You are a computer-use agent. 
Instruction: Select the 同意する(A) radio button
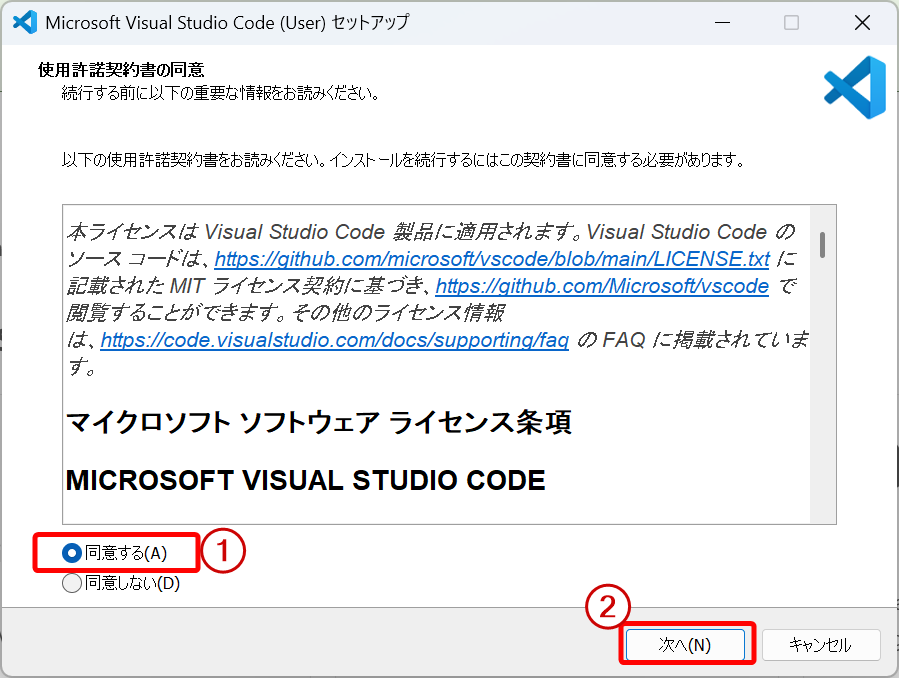tap(72, 553)
